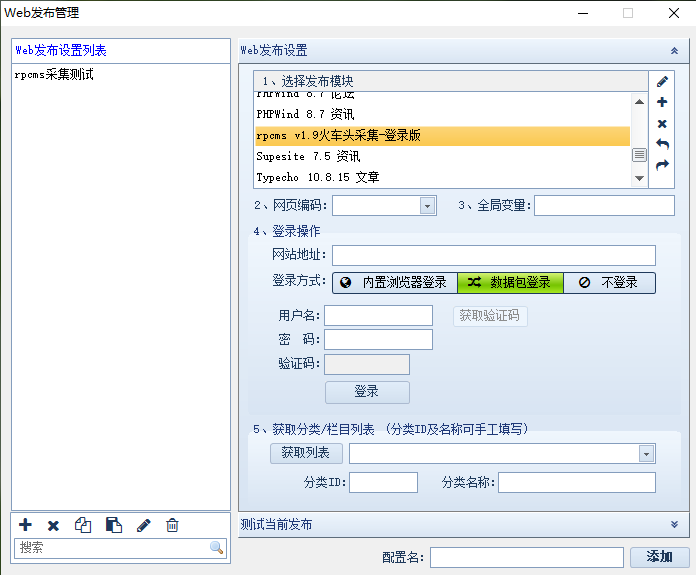Click the edit module pencil icon
The height and width of the screenshot is (575, 696).
pyautogui.click(x=662, y=81)
